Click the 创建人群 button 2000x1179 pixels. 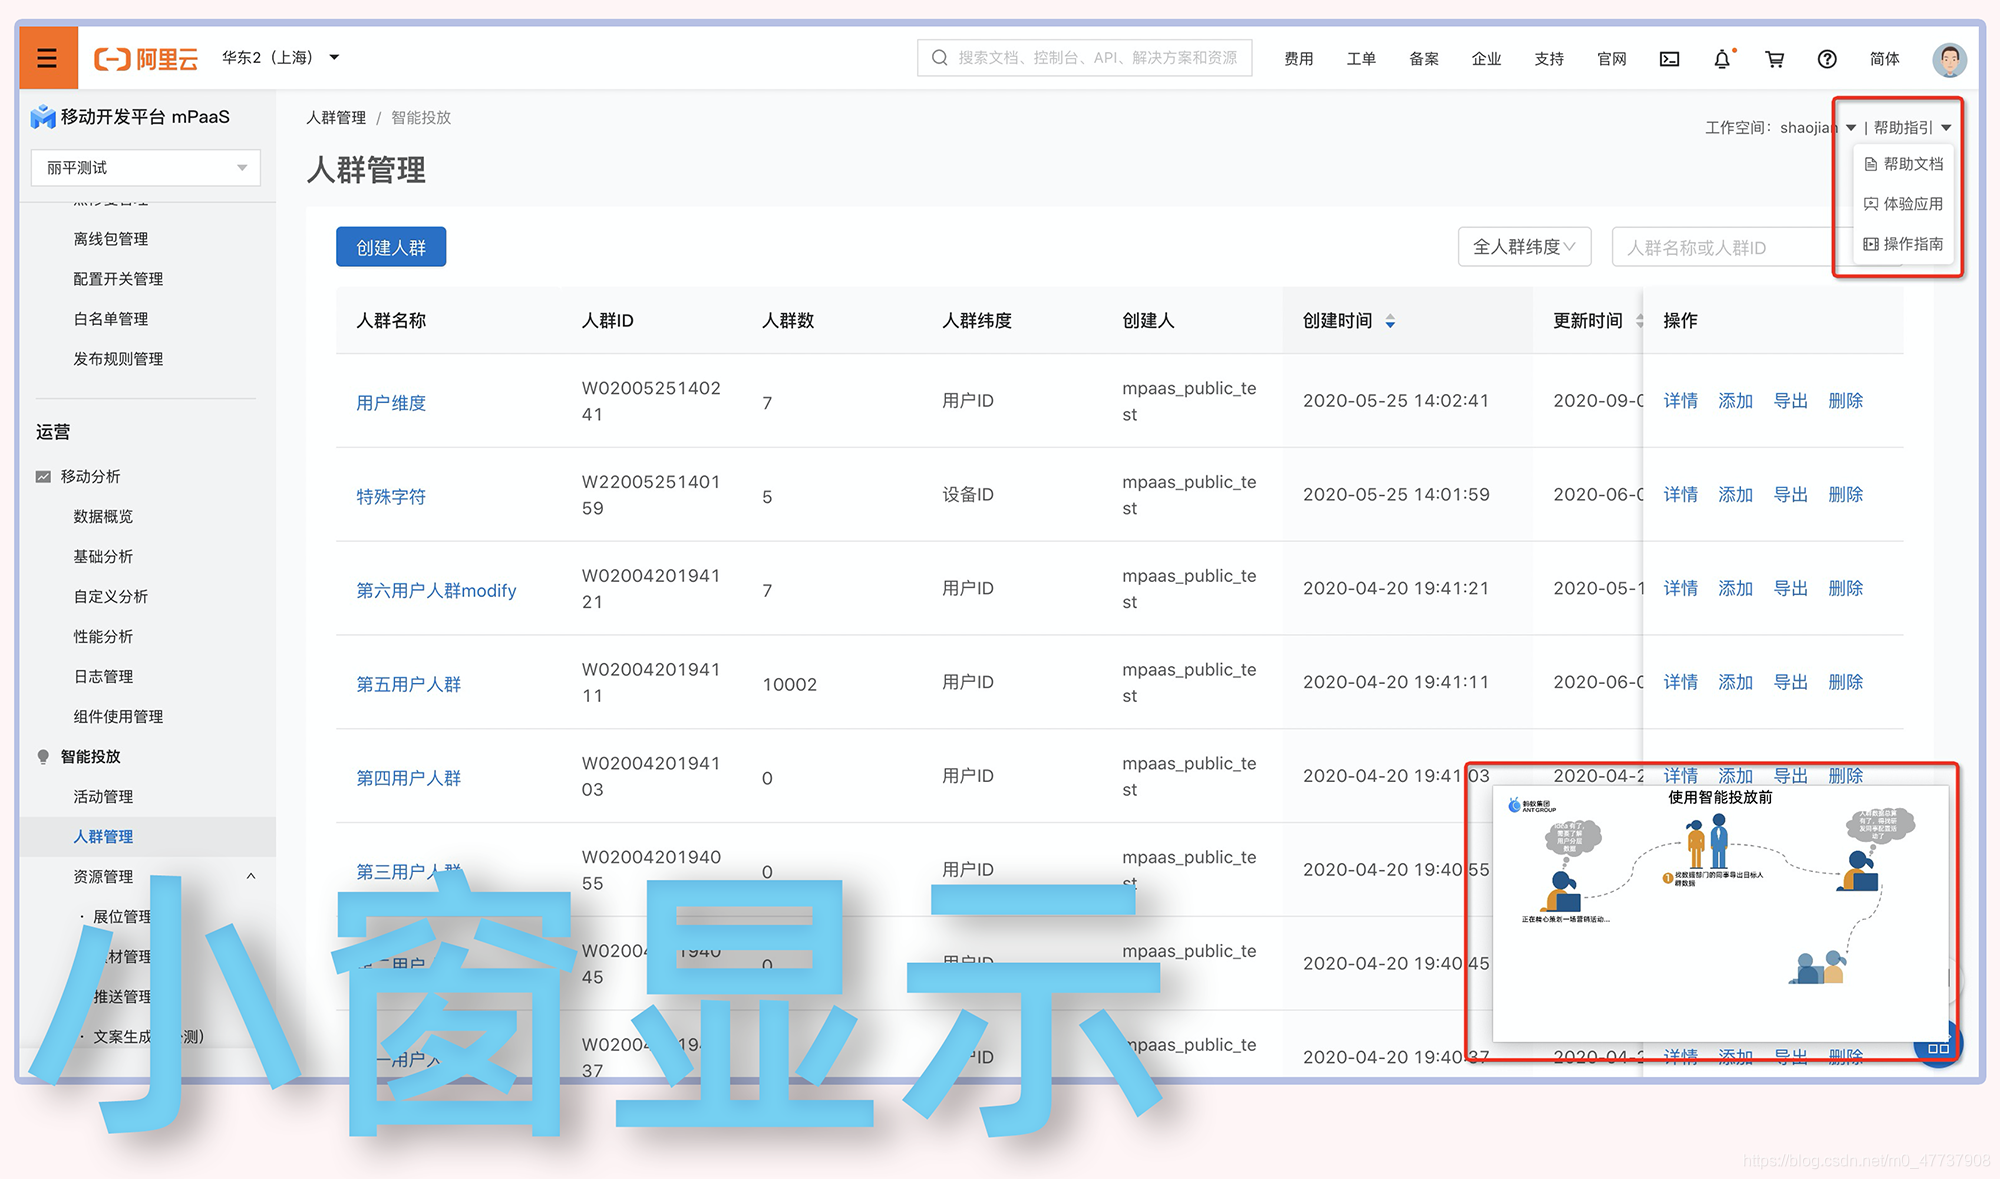pos(391,247)
